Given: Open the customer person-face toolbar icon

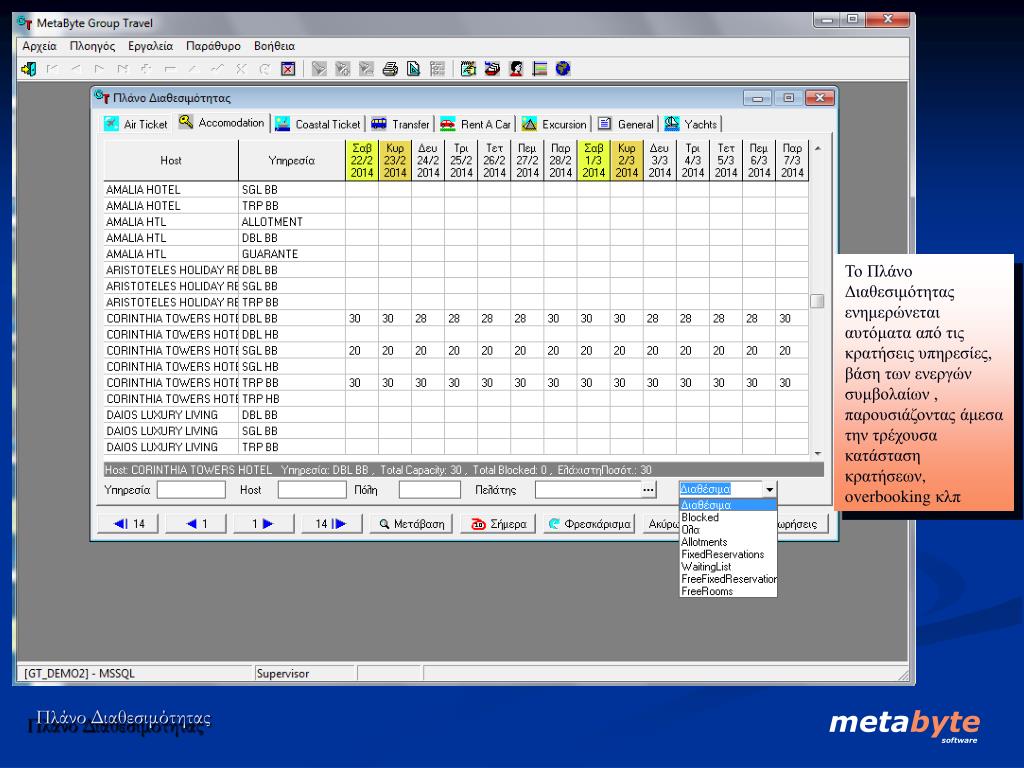Looking at the screenshot, I should coord(516,69).
